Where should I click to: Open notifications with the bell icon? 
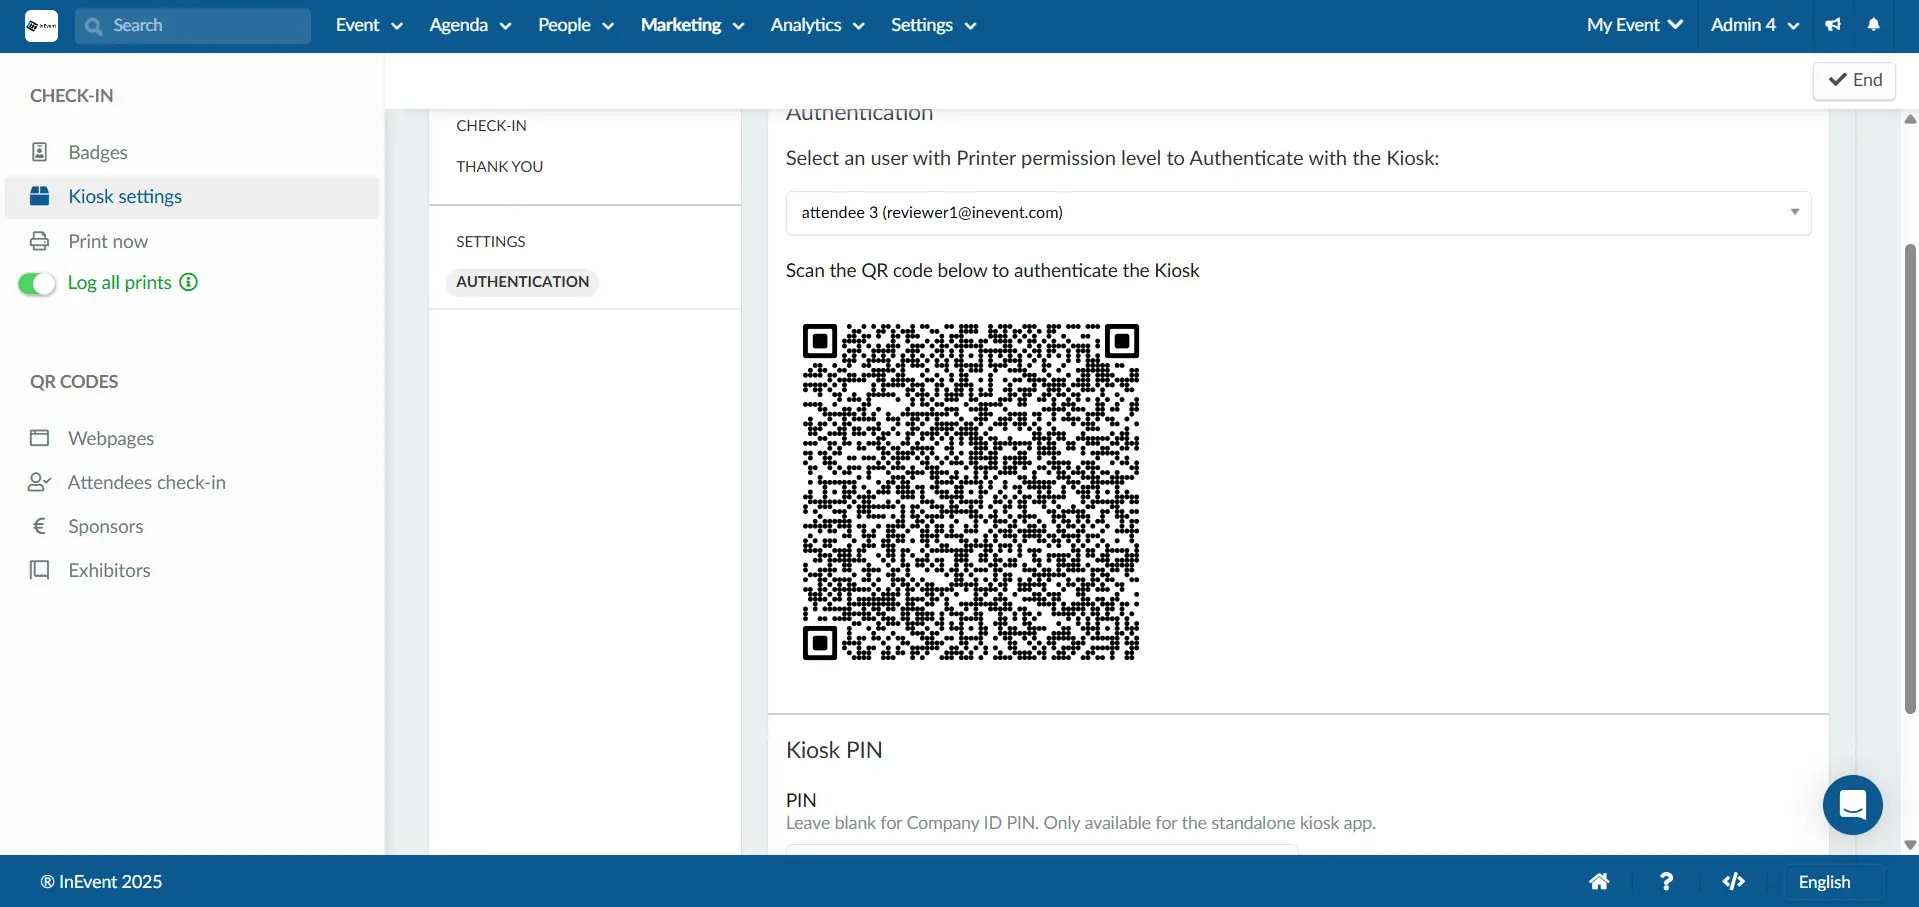(x=1875, y=25)
